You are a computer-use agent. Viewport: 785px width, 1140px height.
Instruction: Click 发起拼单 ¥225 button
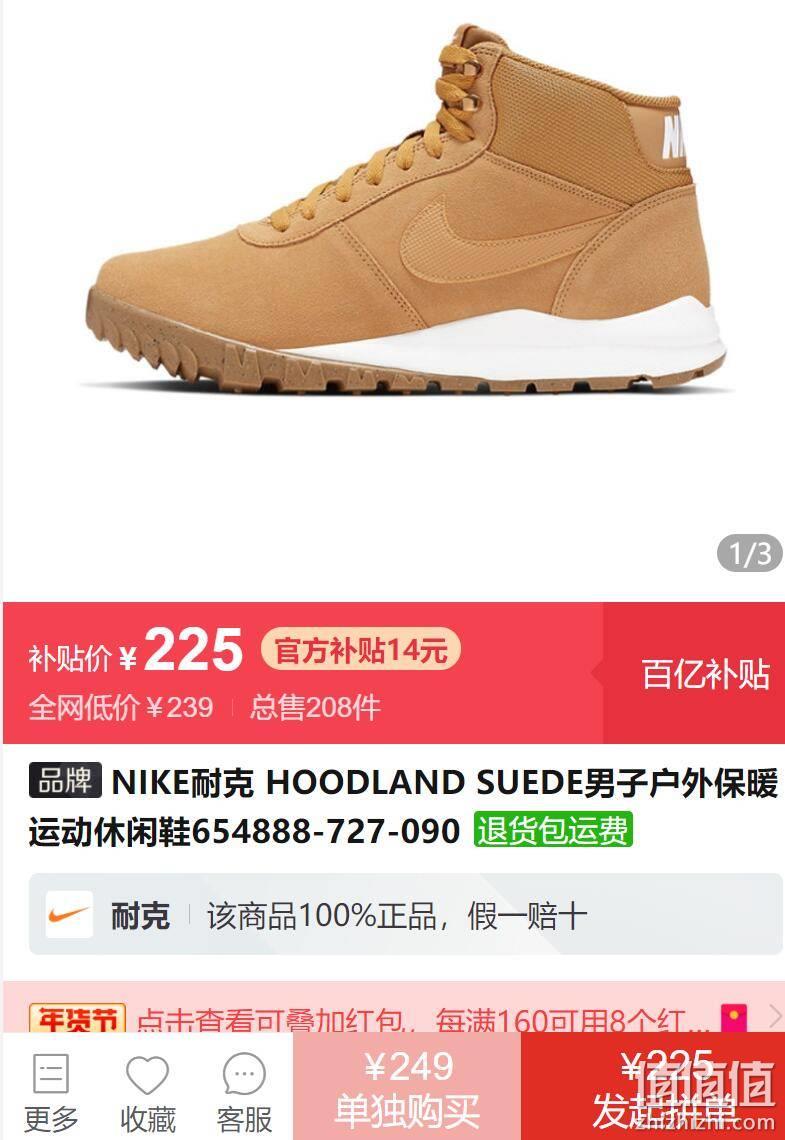coord(653,1086)
